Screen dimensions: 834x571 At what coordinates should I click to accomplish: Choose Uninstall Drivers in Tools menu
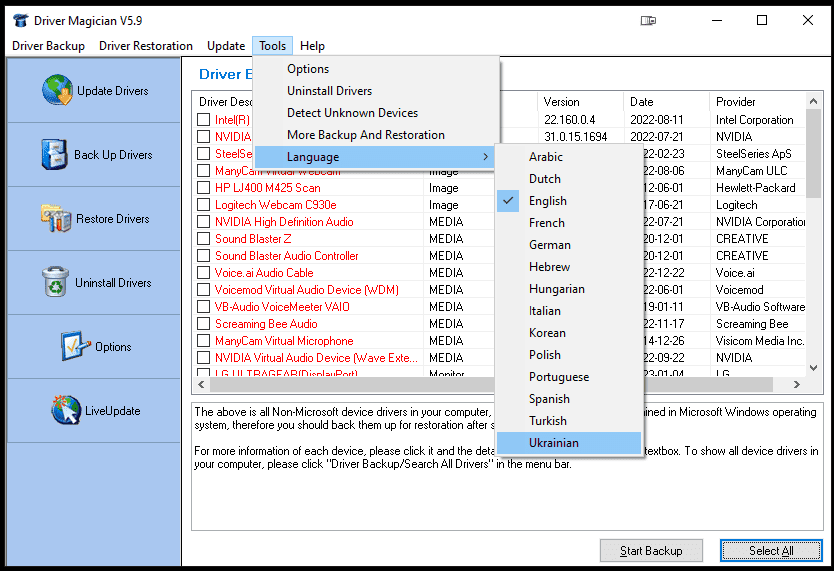376,91
